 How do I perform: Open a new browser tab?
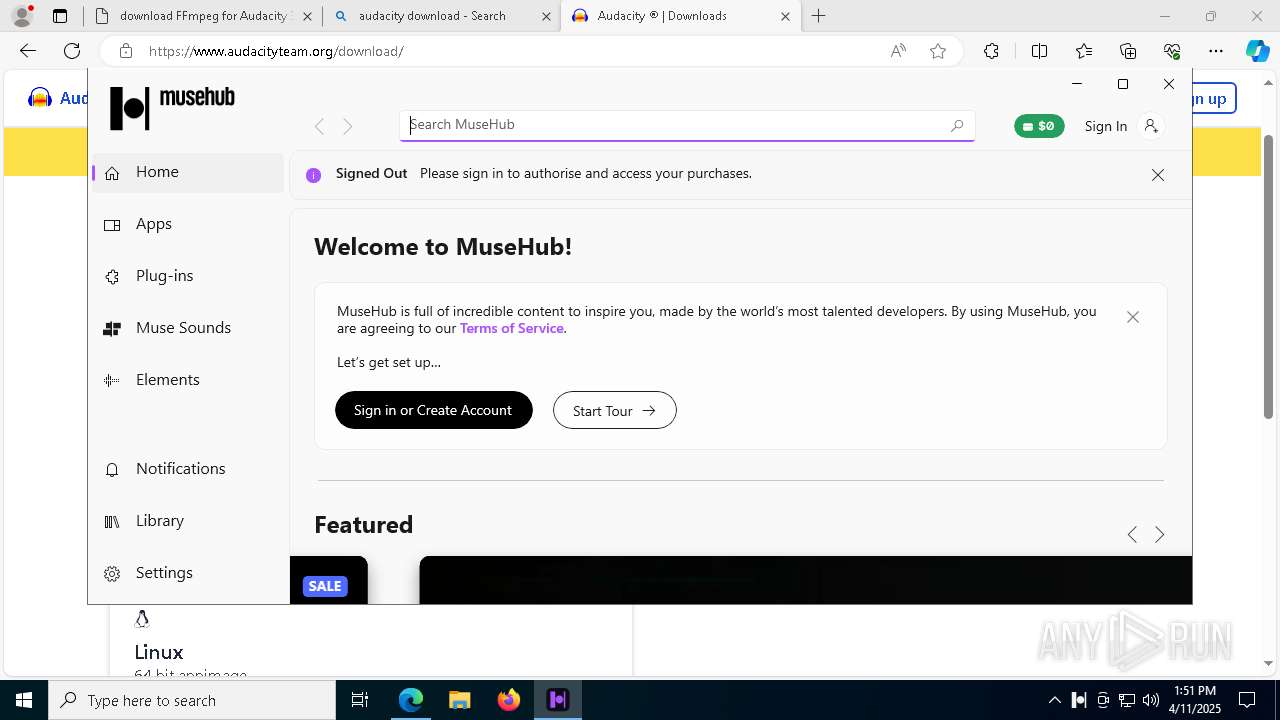point(819,16)
